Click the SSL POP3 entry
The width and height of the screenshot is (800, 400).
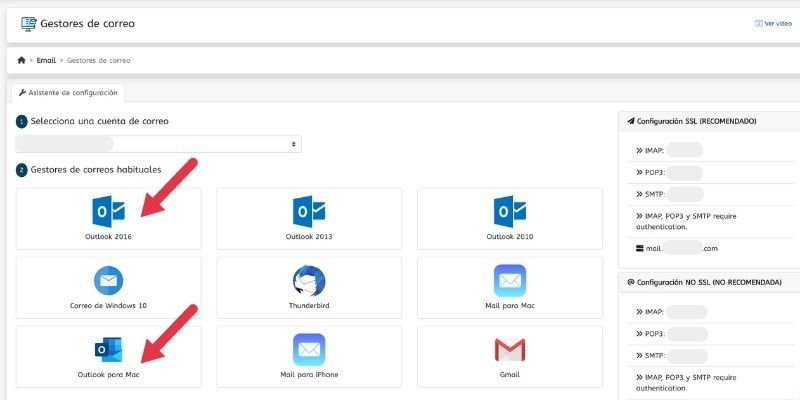point(669,173)
